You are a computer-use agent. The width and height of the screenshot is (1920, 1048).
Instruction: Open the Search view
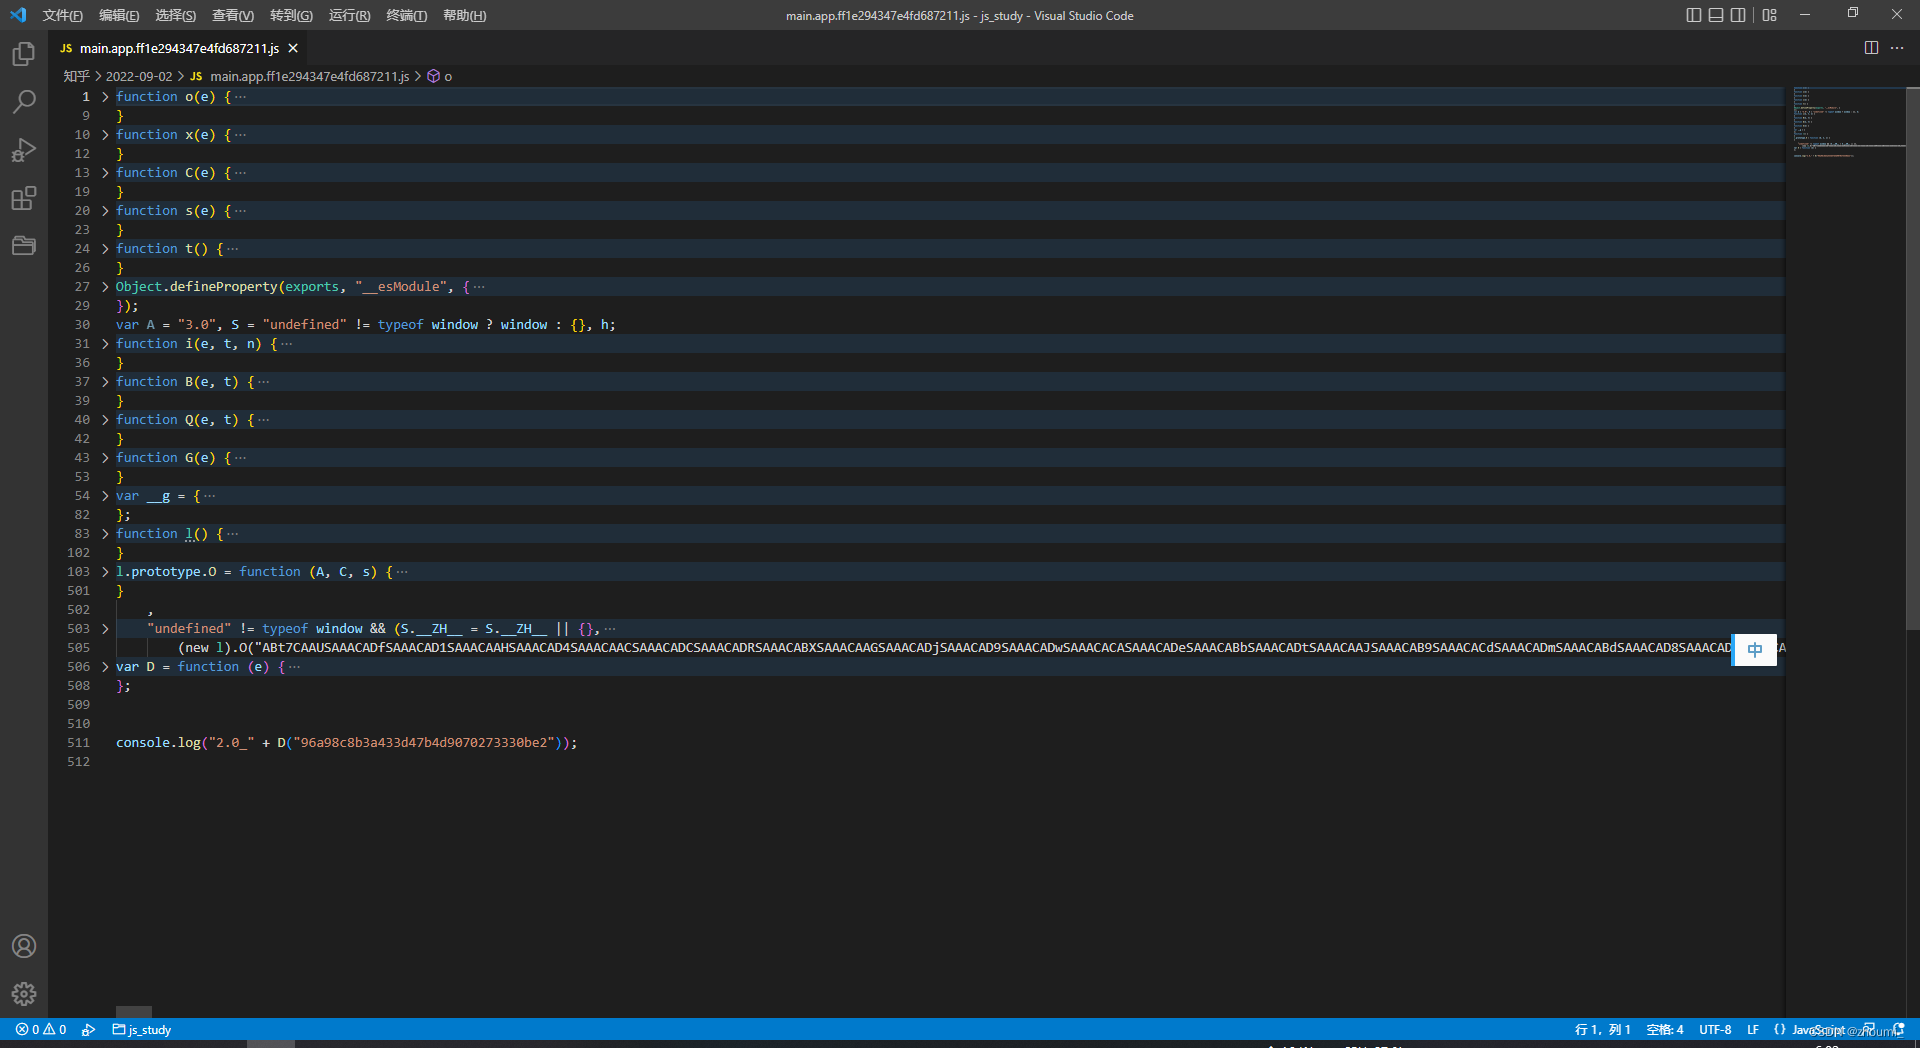24,102
